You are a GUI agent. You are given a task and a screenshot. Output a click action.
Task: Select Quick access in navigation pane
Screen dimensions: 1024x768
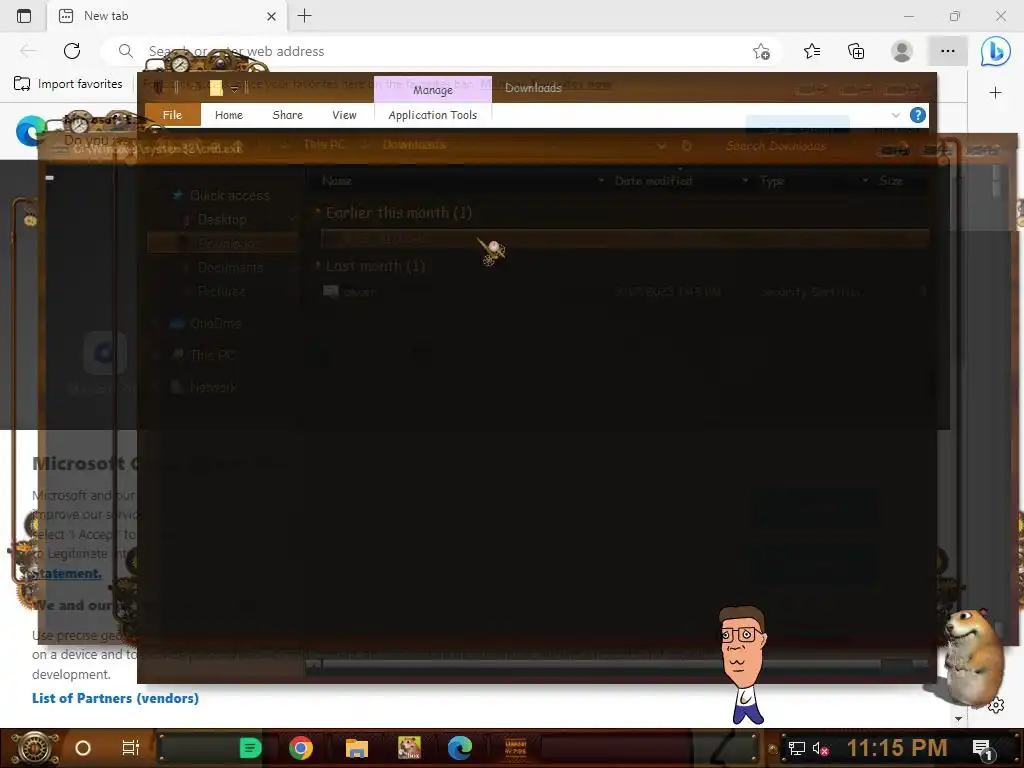click(x=229, y=195)
